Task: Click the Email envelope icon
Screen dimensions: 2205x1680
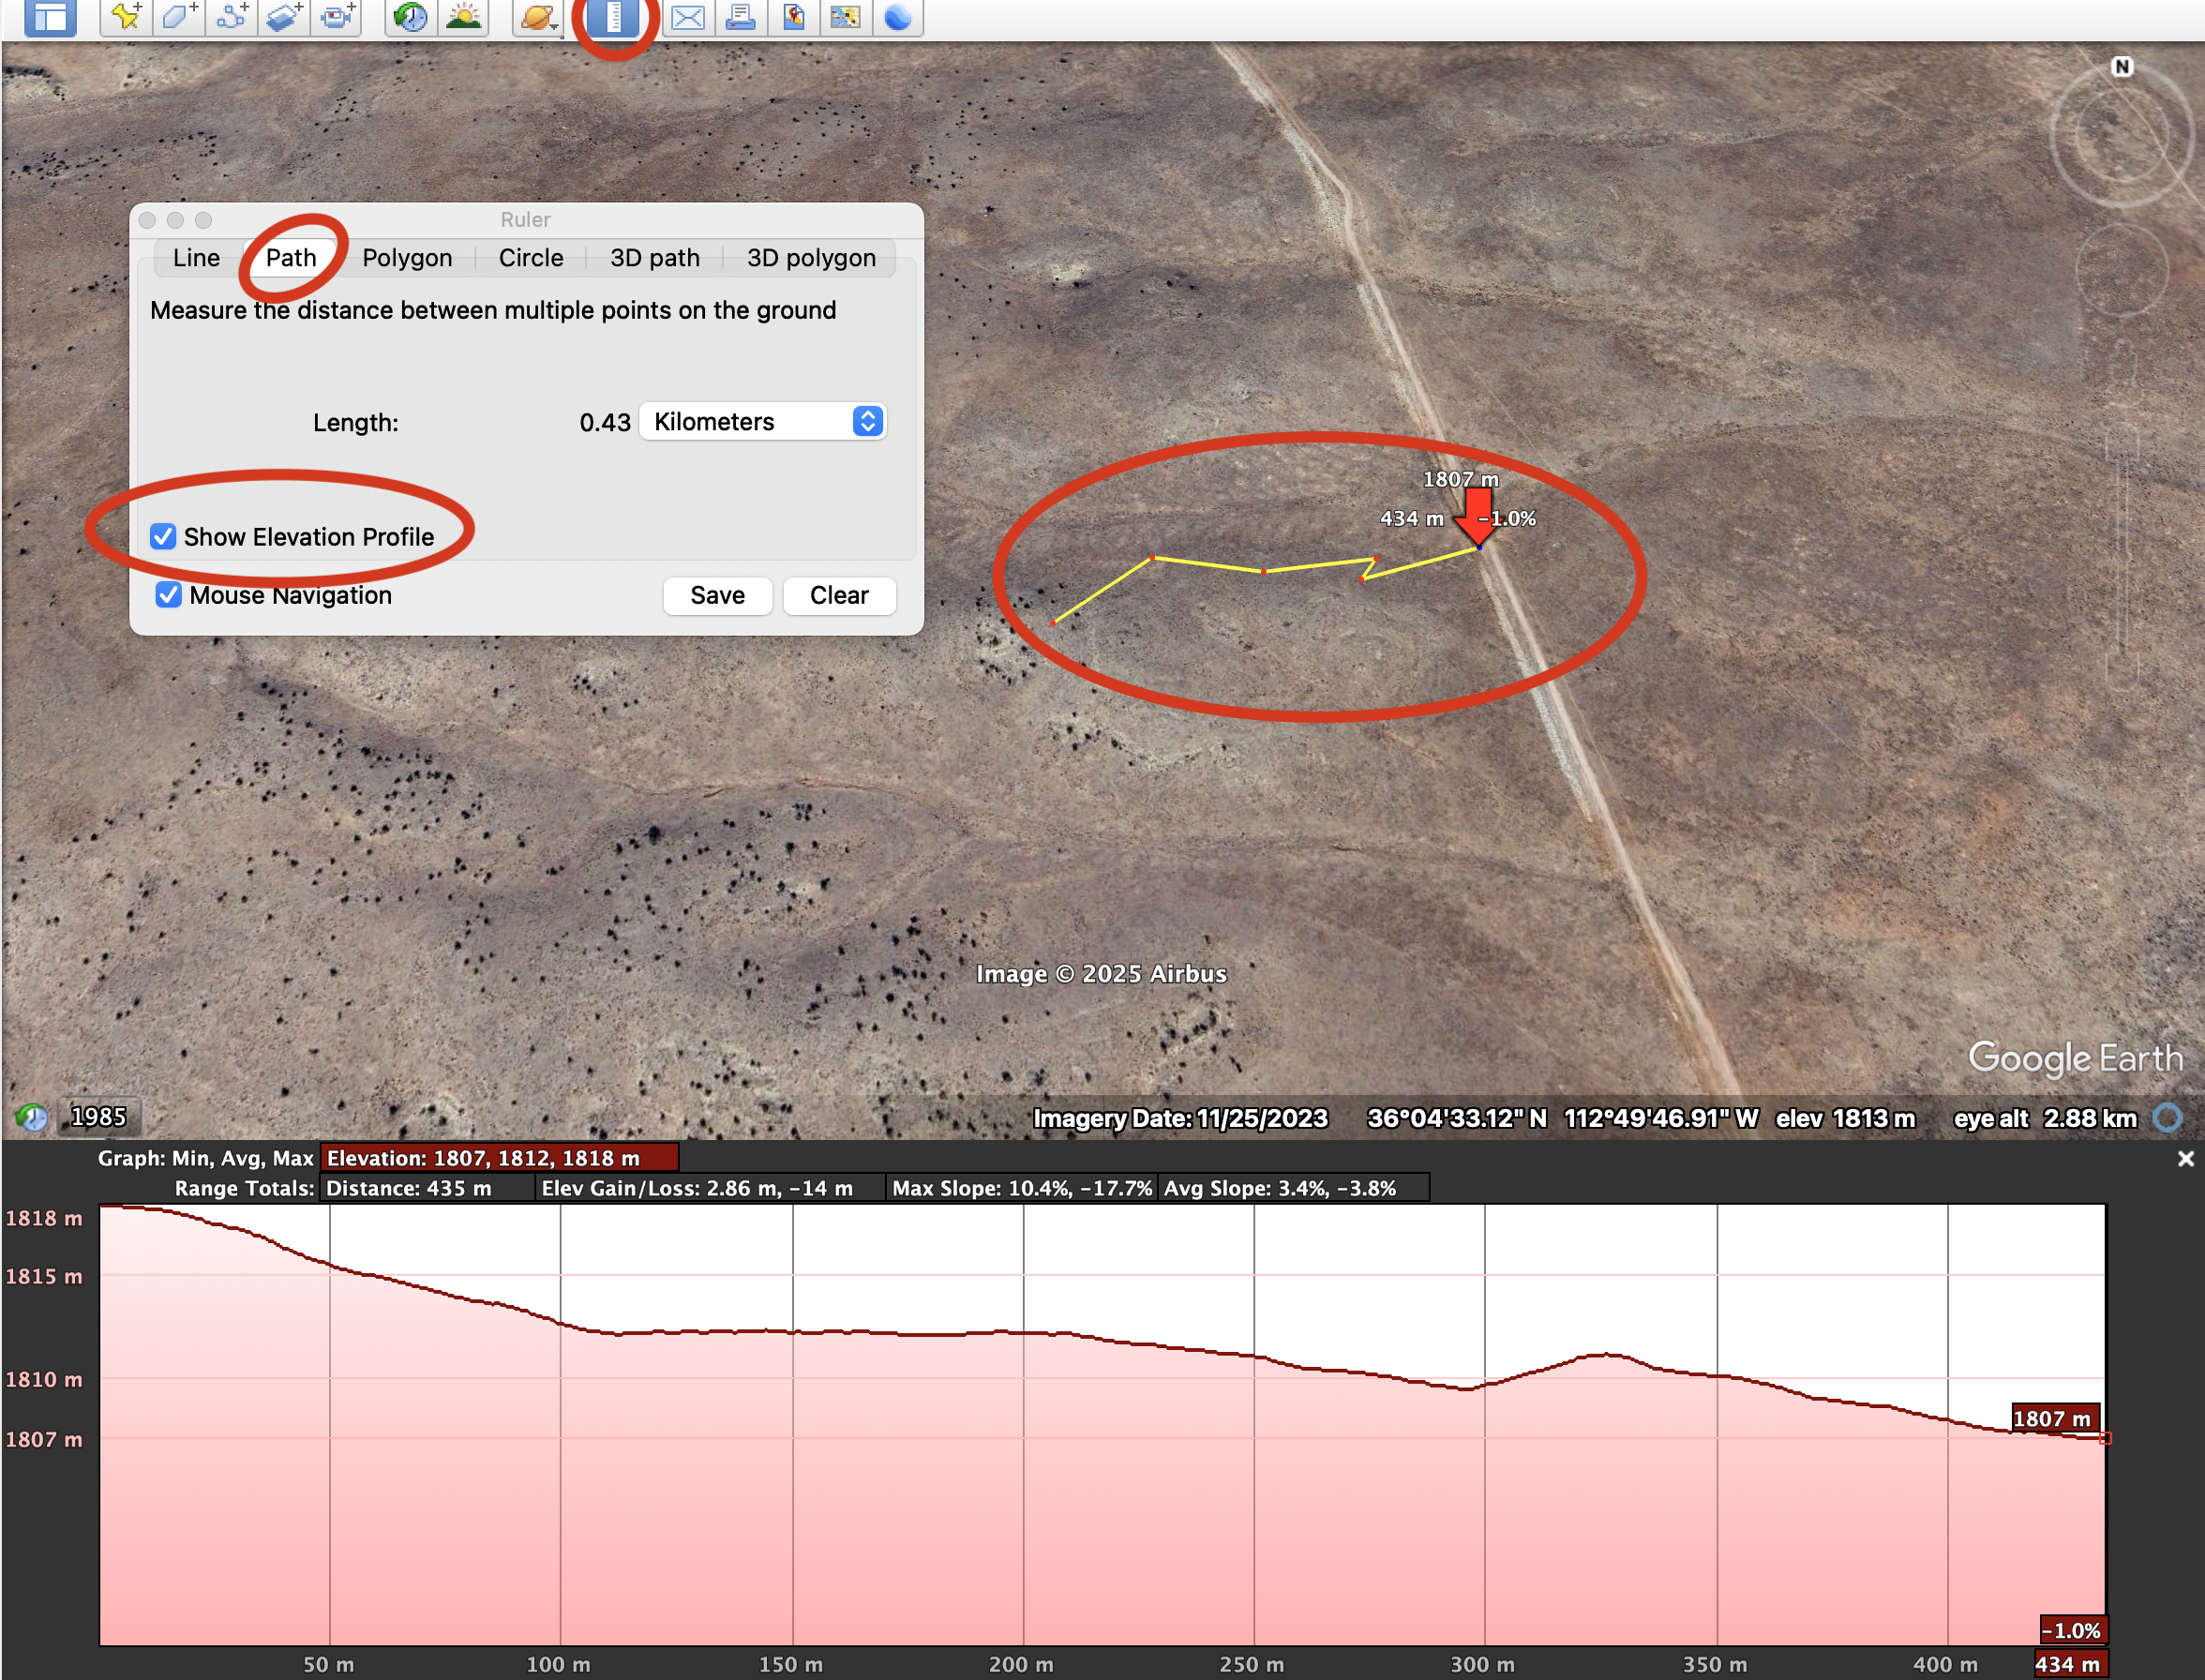Action: tap(688, 16)
